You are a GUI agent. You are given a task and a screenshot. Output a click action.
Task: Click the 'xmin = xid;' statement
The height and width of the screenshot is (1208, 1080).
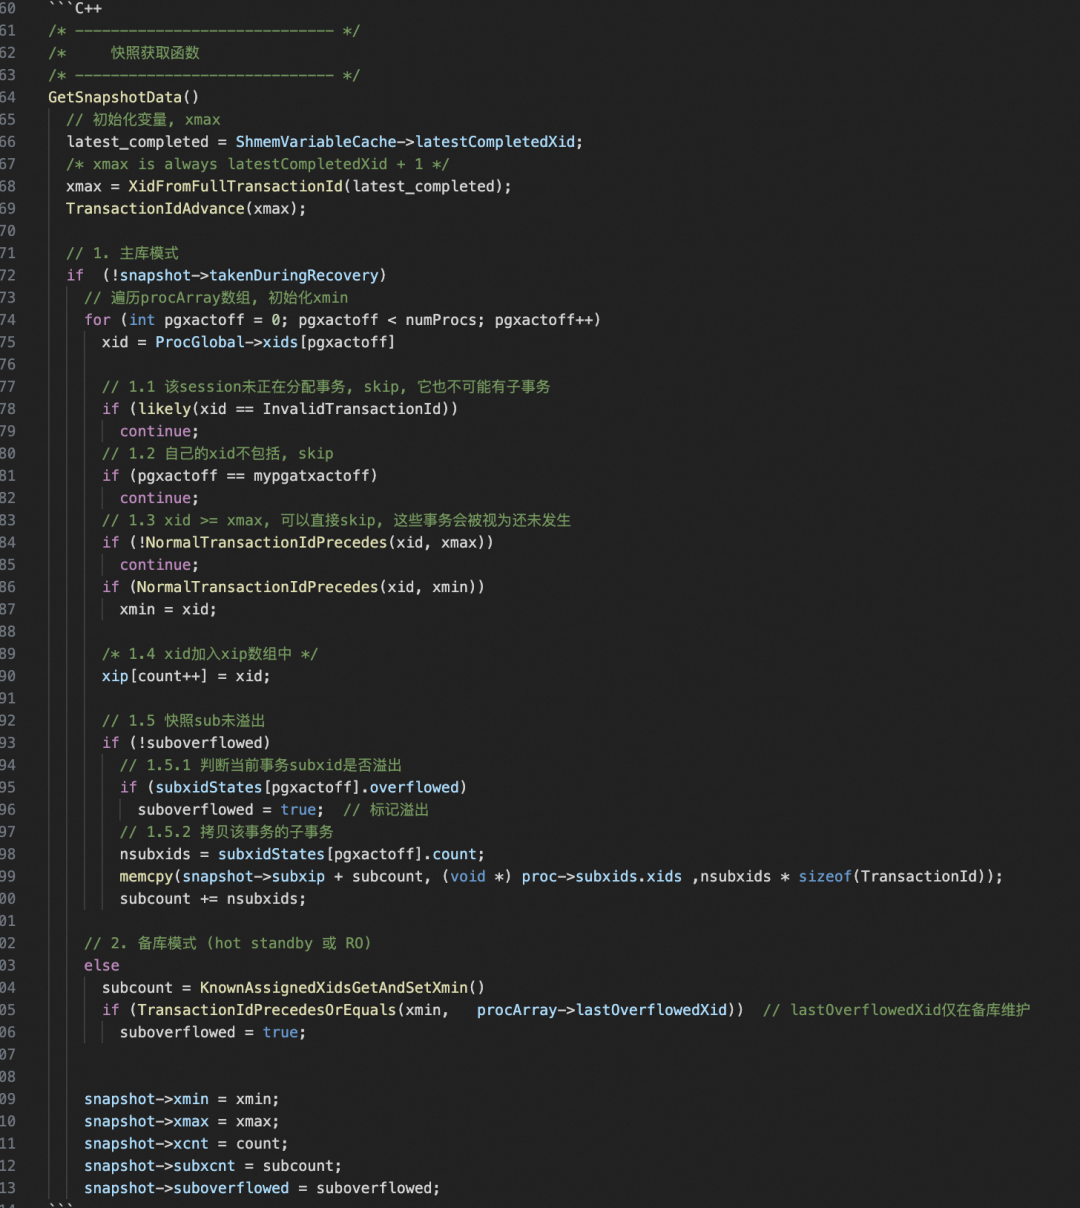tap(168, 609)
